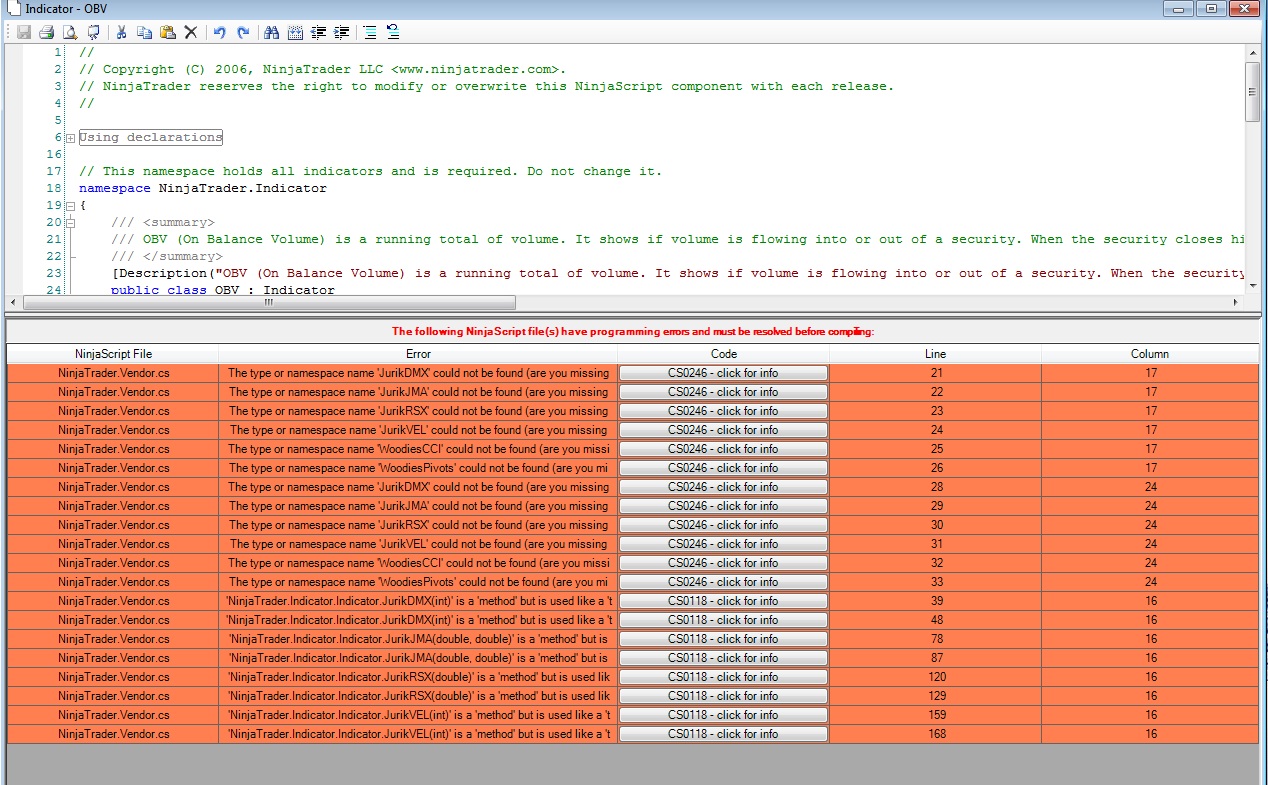Click the Copy icon
This screenshot has height=785, width=1268.
point(144,32)
